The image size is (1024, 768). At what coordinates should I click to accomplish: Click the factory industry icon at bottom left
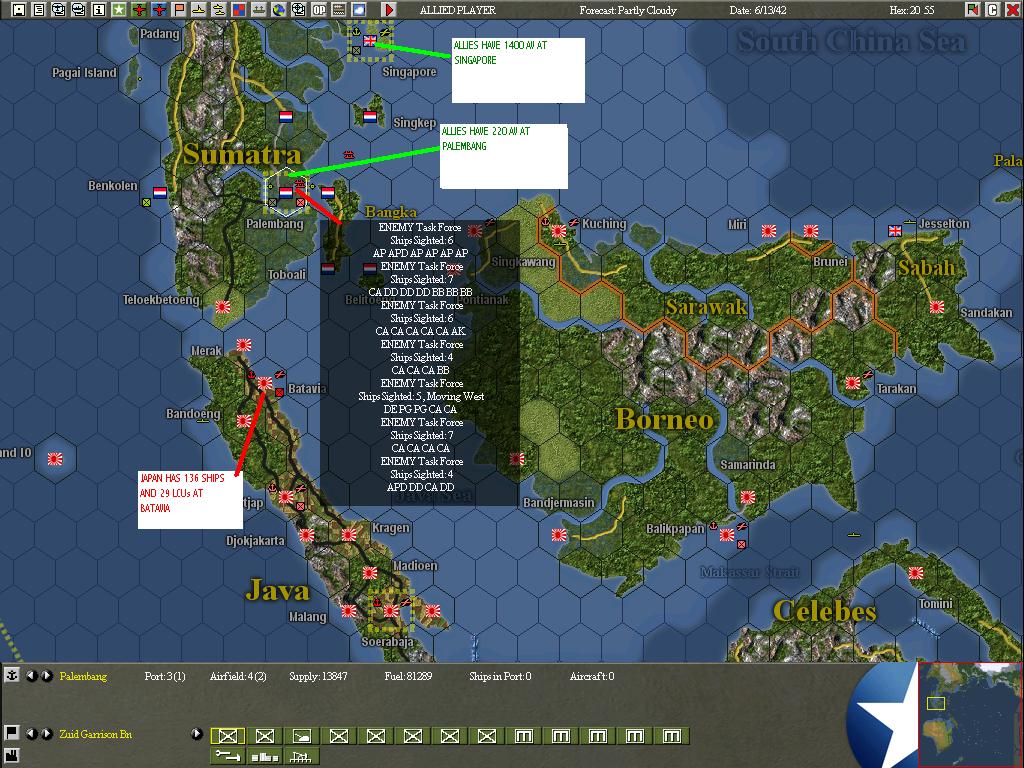pyautogui.click(x=12, y=758)
